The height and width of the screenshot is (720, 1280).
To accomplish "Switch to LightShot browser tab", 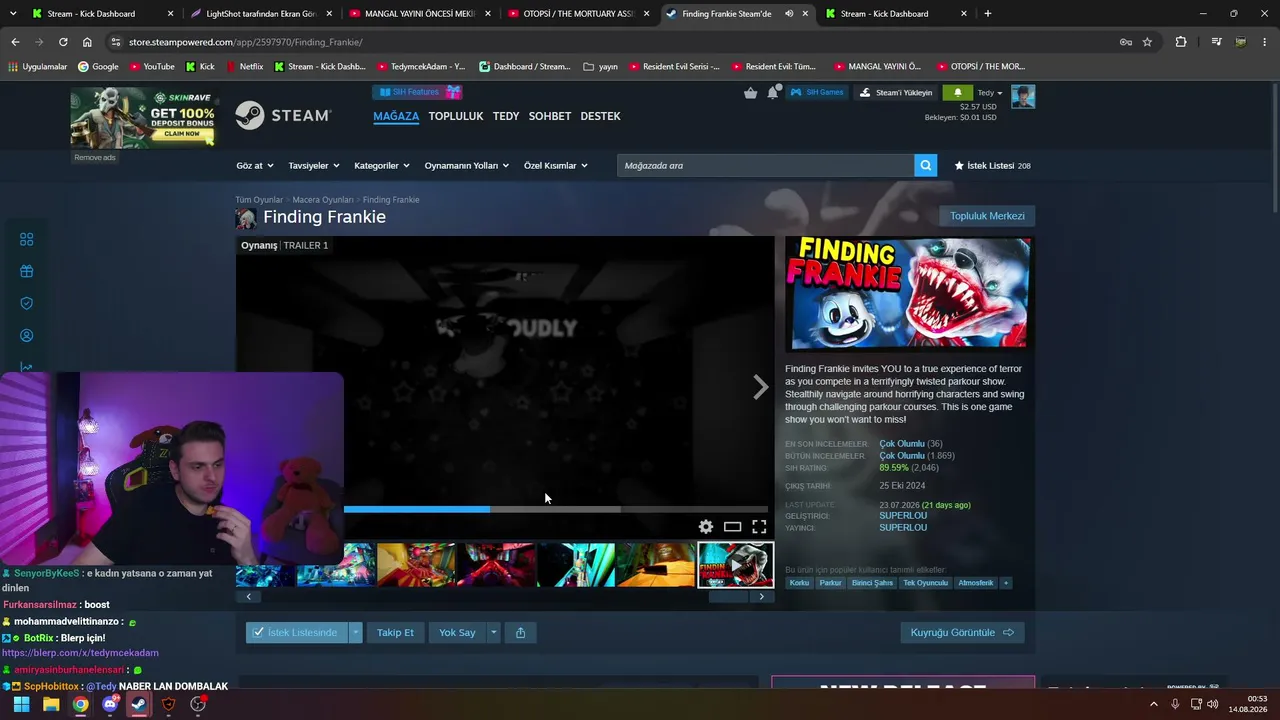I will 259,14.
